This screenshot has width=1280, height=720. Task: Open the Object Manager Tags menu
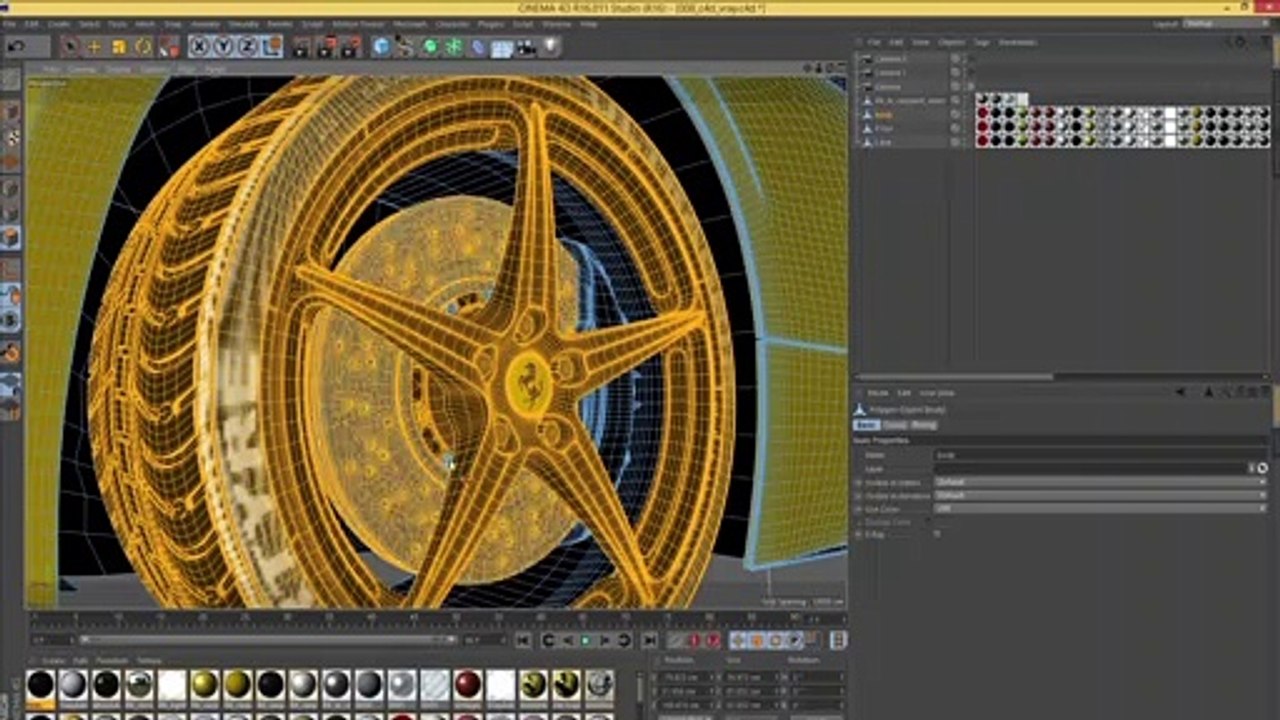(x=982, y=42)
